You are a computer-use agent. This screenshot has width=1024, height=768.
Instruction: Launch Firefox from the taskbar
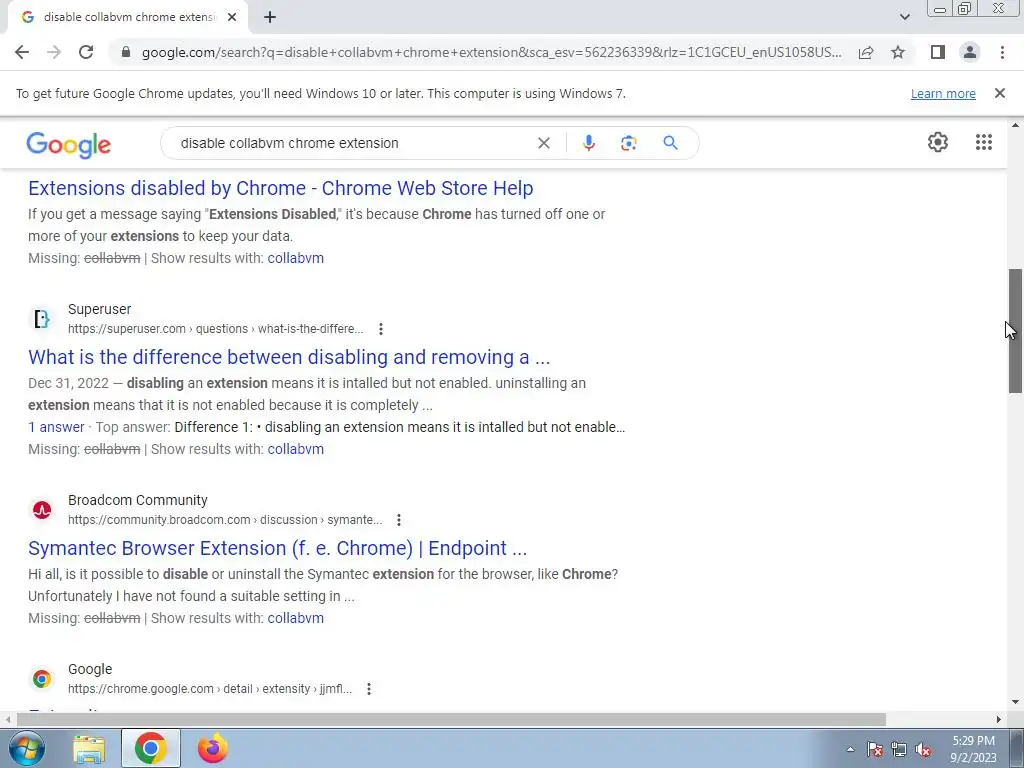pos(213,748)
